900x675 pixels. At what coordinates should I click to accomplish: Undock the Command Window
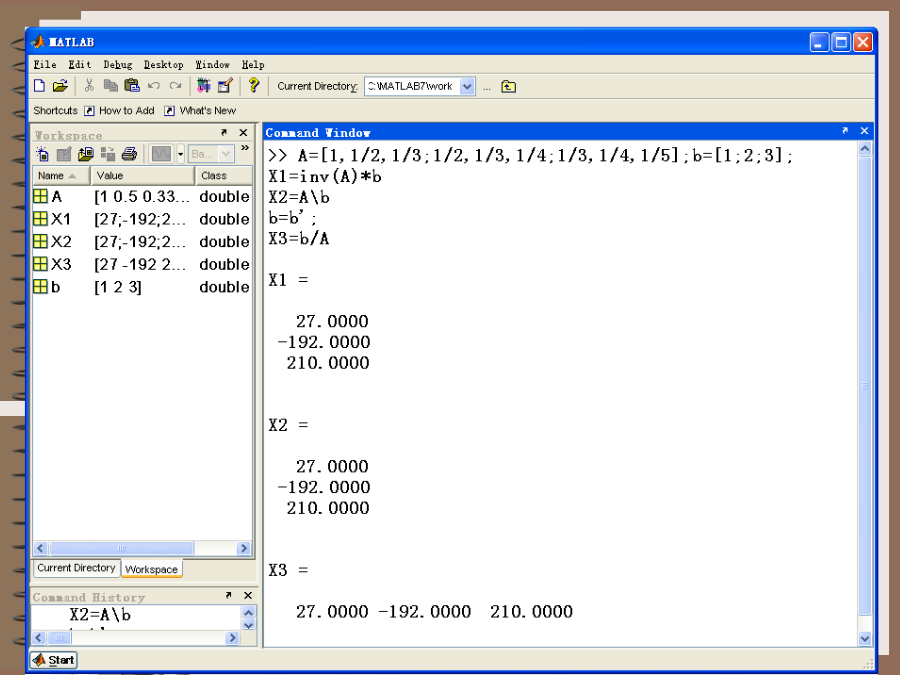coord(845,131)
